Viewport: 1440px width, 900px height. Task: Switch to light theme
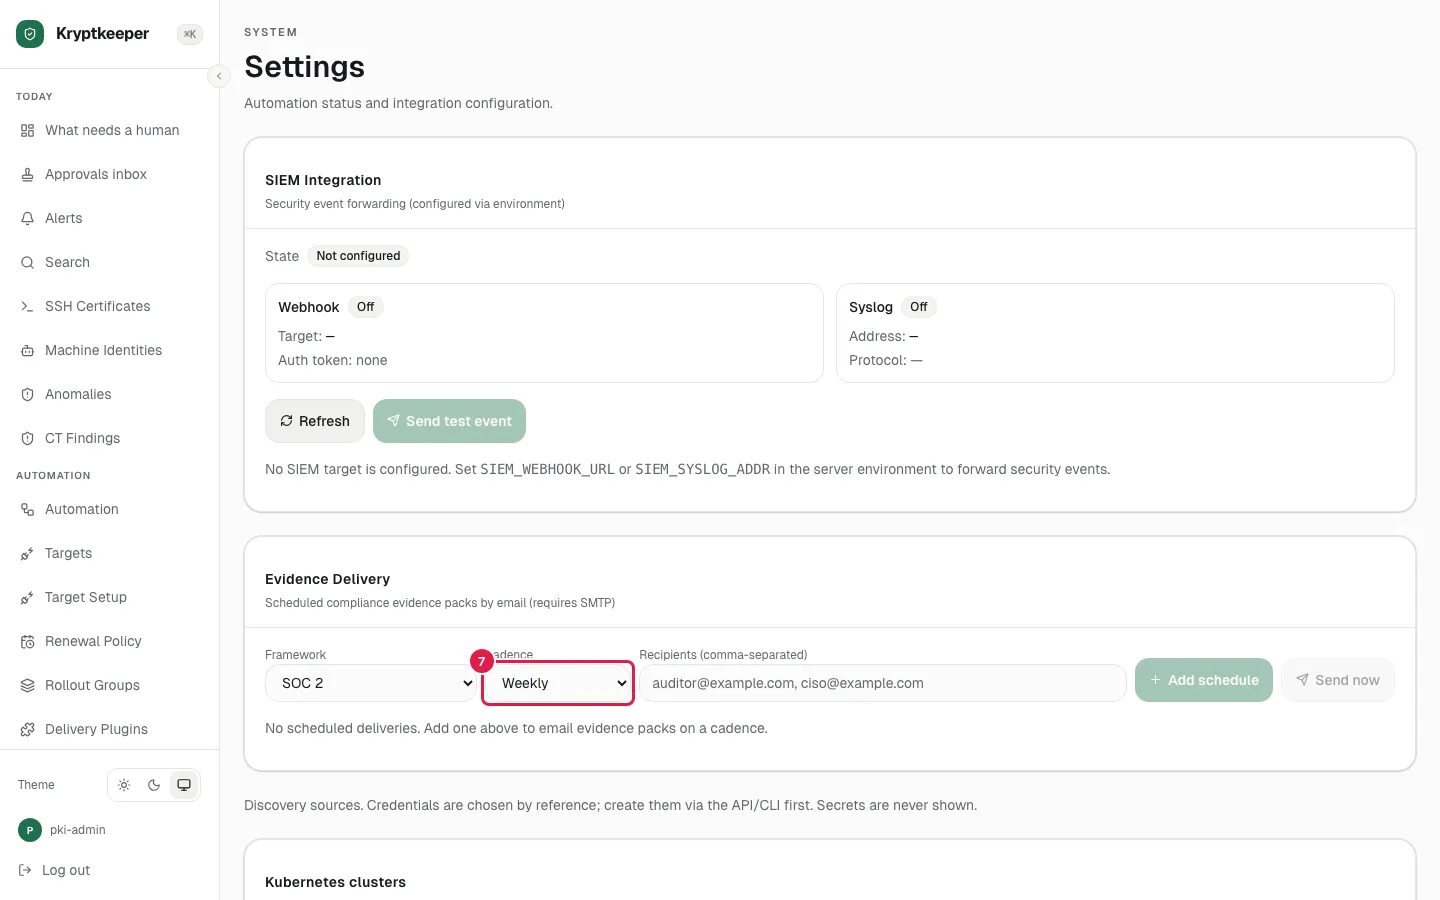click(x=124, y=785)
